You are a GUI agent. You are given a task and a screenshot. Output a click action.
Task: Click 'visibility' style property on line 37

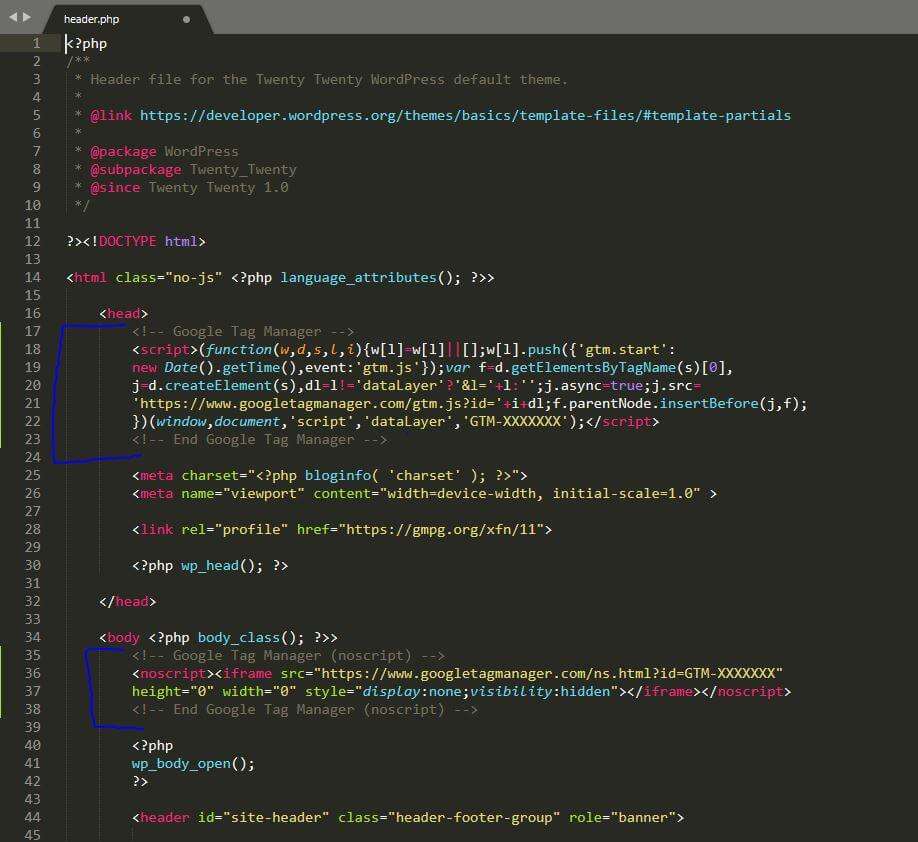(x=511, y=692)
